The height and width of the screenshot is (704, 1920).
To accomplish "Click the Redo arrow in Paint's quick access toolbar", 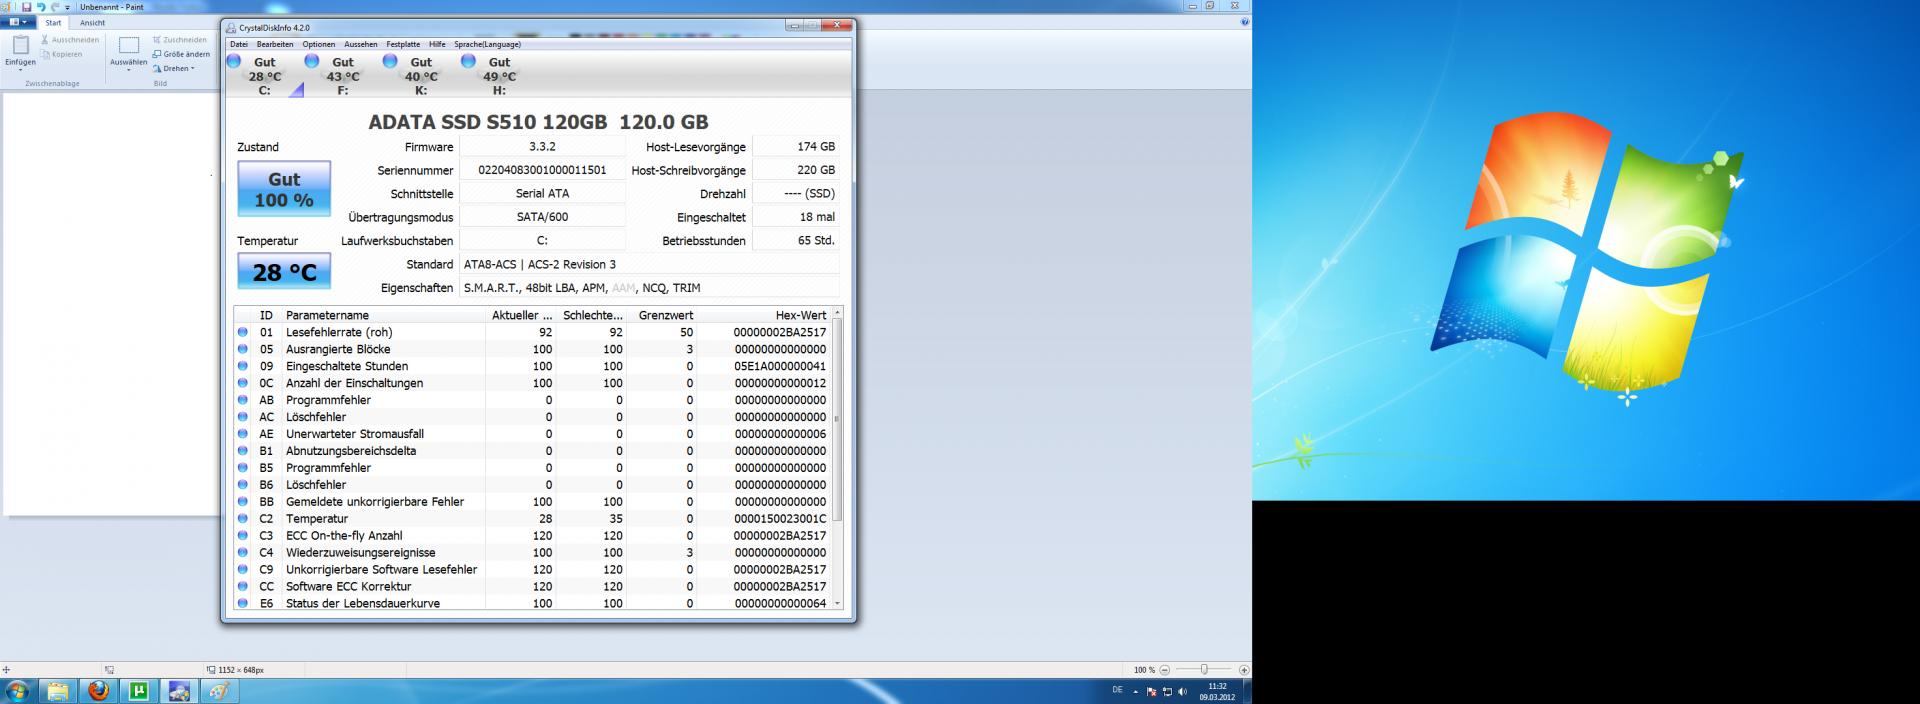I will [x=55, y=6].
